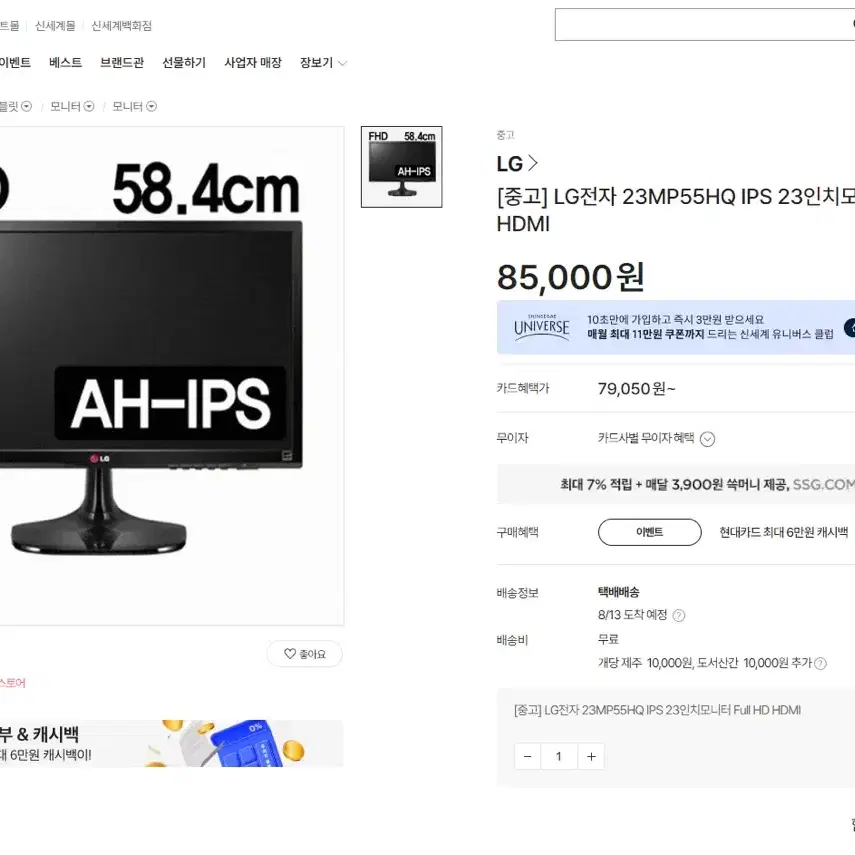Click the 택배배송 delivery text
The width and height of the screenshot is (855, 855).
(x=618, y=592)
